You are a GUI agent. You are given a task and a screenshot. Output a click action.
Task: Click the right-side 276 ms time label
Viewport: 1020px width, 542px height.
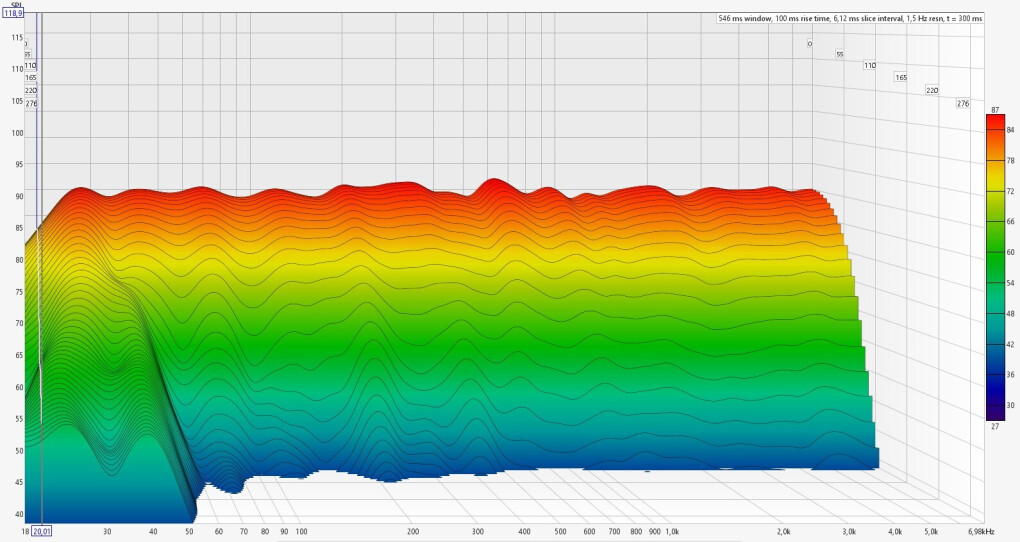(963, 103)
